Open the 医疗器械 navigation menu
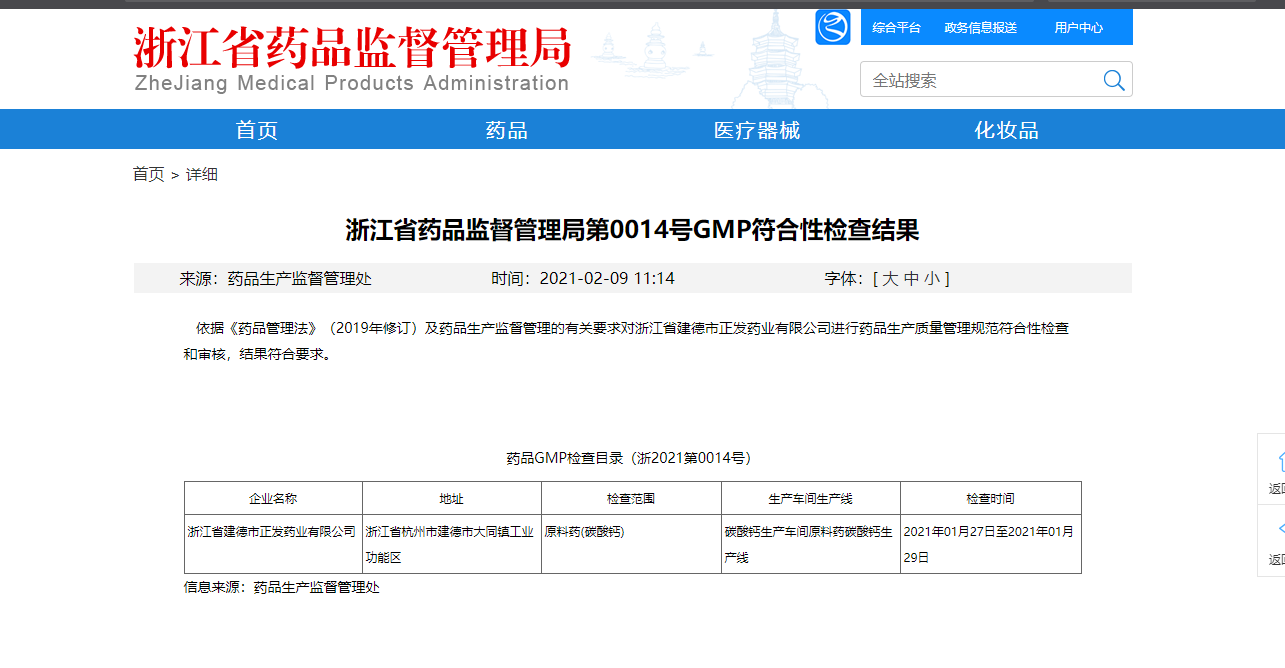Image resolution: width=1285 pixels, height=668 pixels. click(x=757, y=129)
